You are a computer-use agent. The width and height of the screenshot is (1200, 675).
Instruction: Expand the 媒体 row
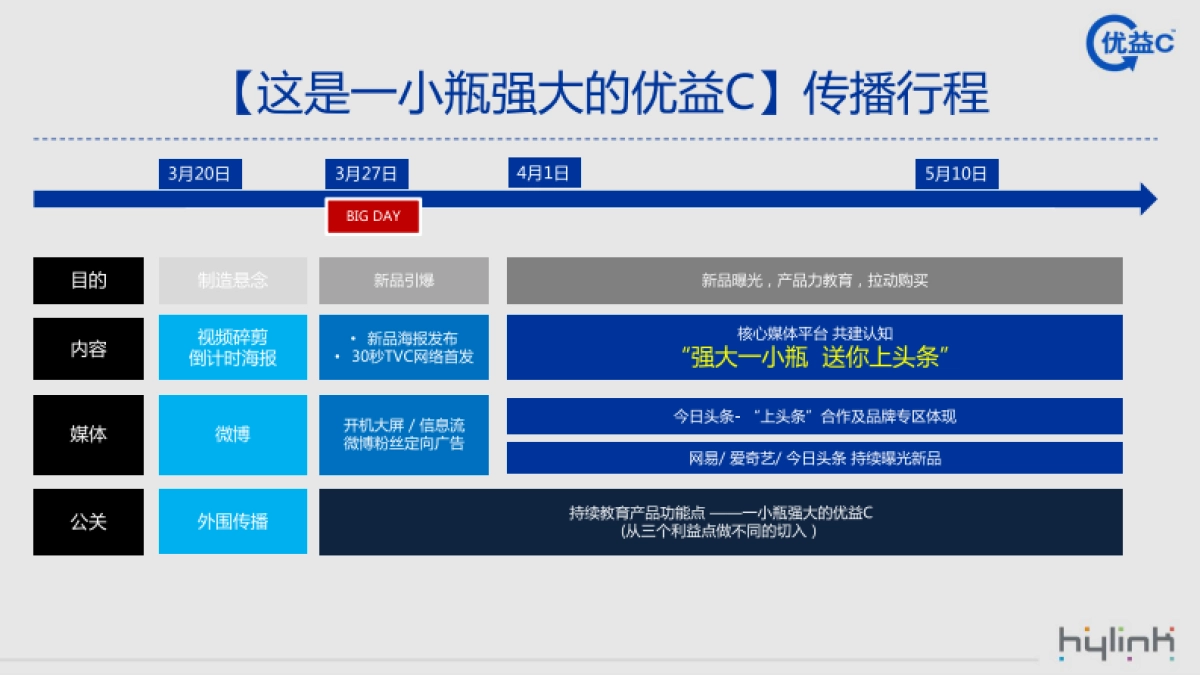point(88,434)
